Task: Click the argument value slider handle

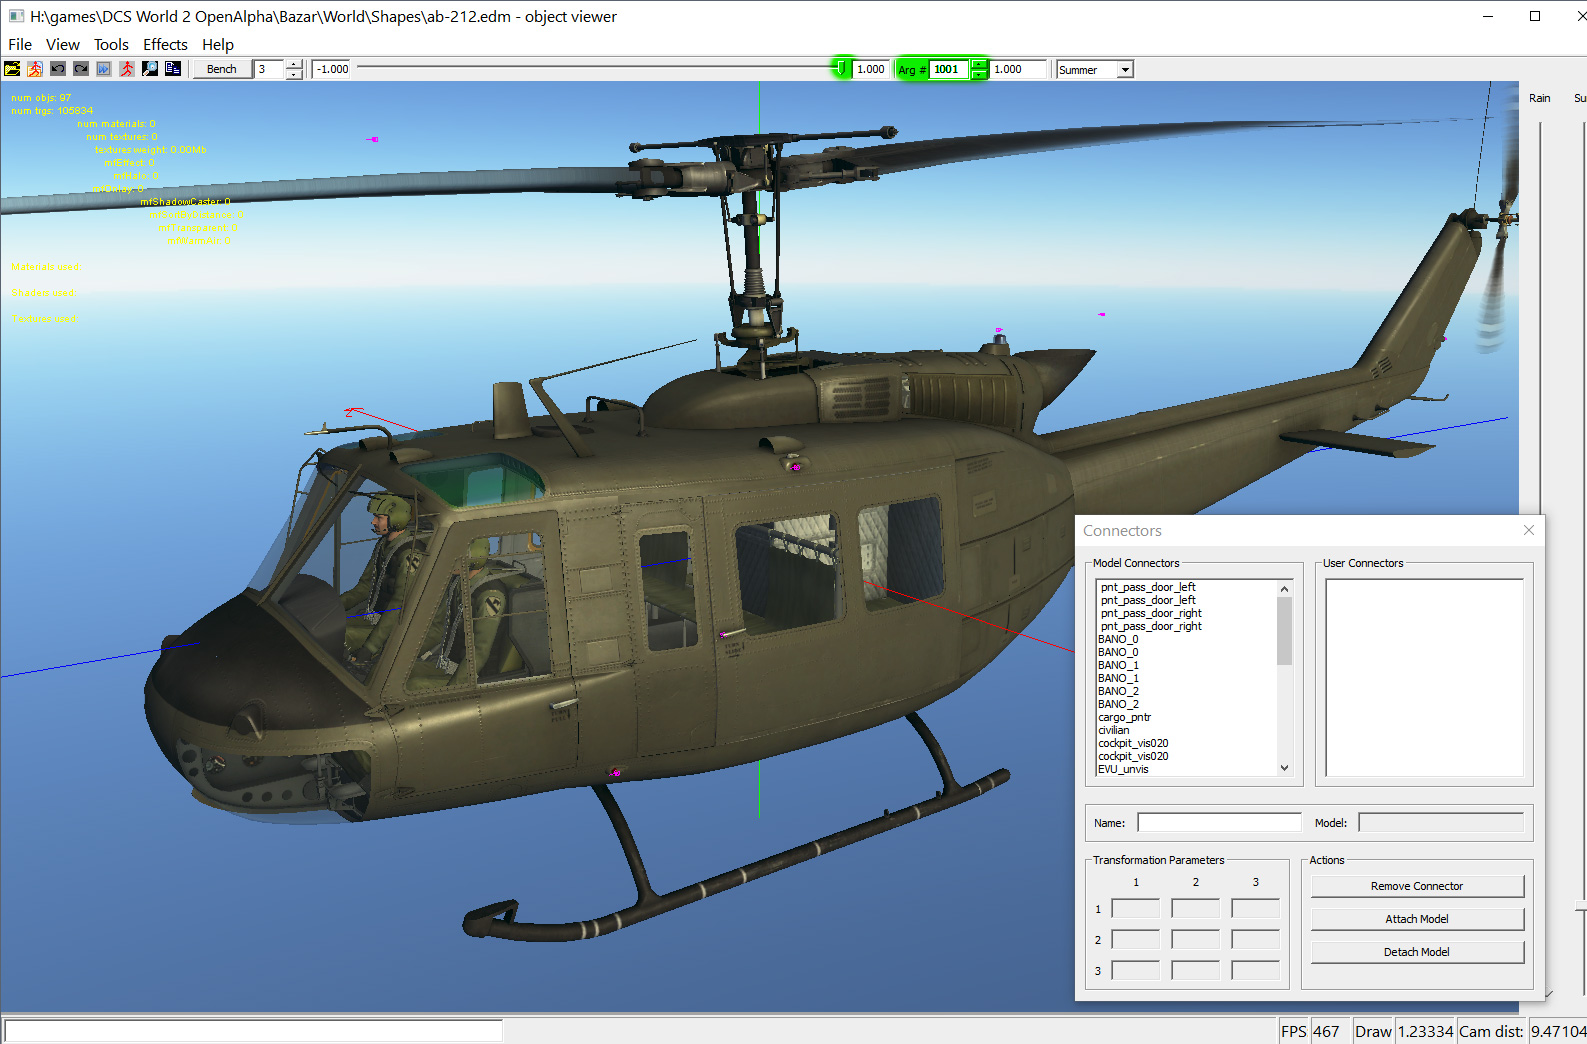Action: point(841,68)
